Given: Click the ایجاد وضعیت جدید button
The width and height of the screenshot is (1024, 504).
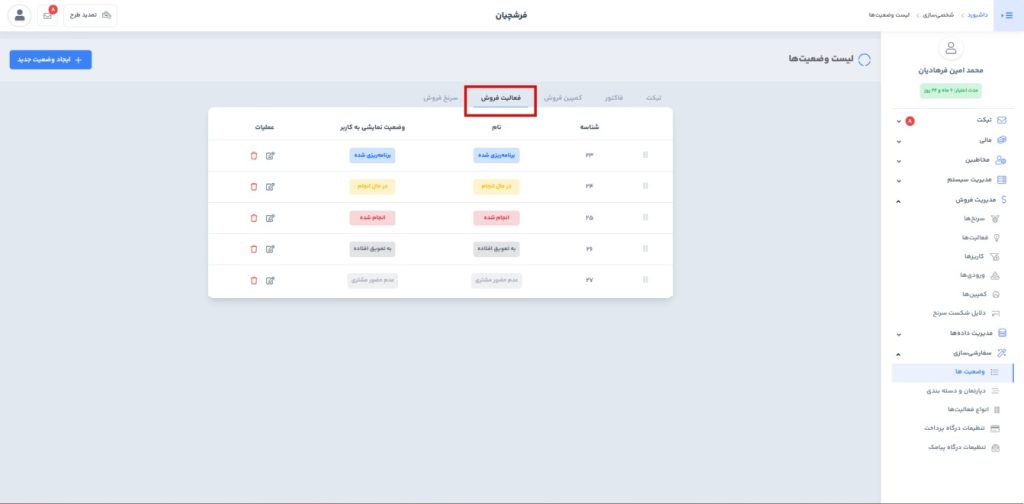Looking at the screenshot, I should click(51, 60).
